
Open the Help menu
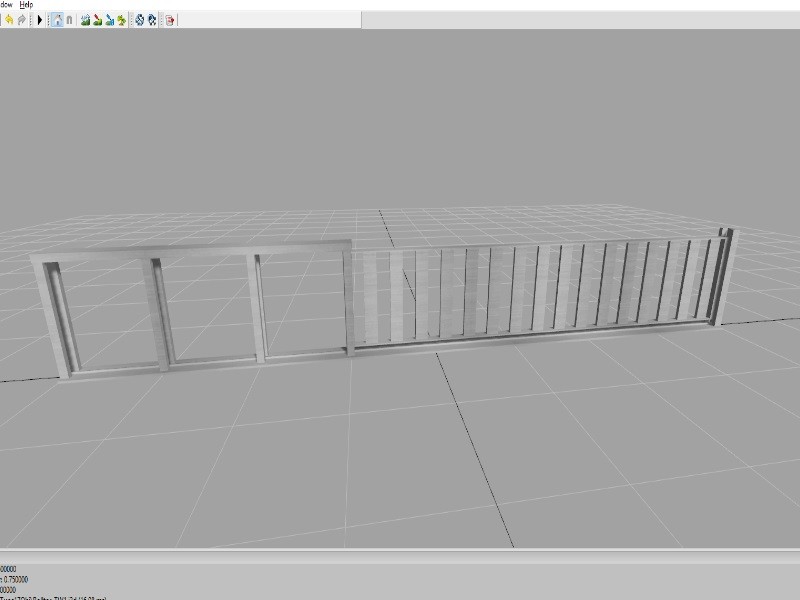coord(26,5)
